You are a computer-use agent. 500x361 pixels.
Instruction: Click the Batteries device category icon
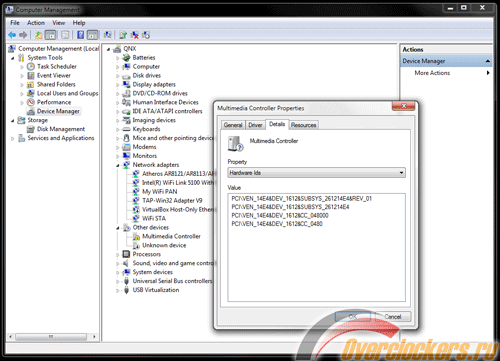(126, 58)
